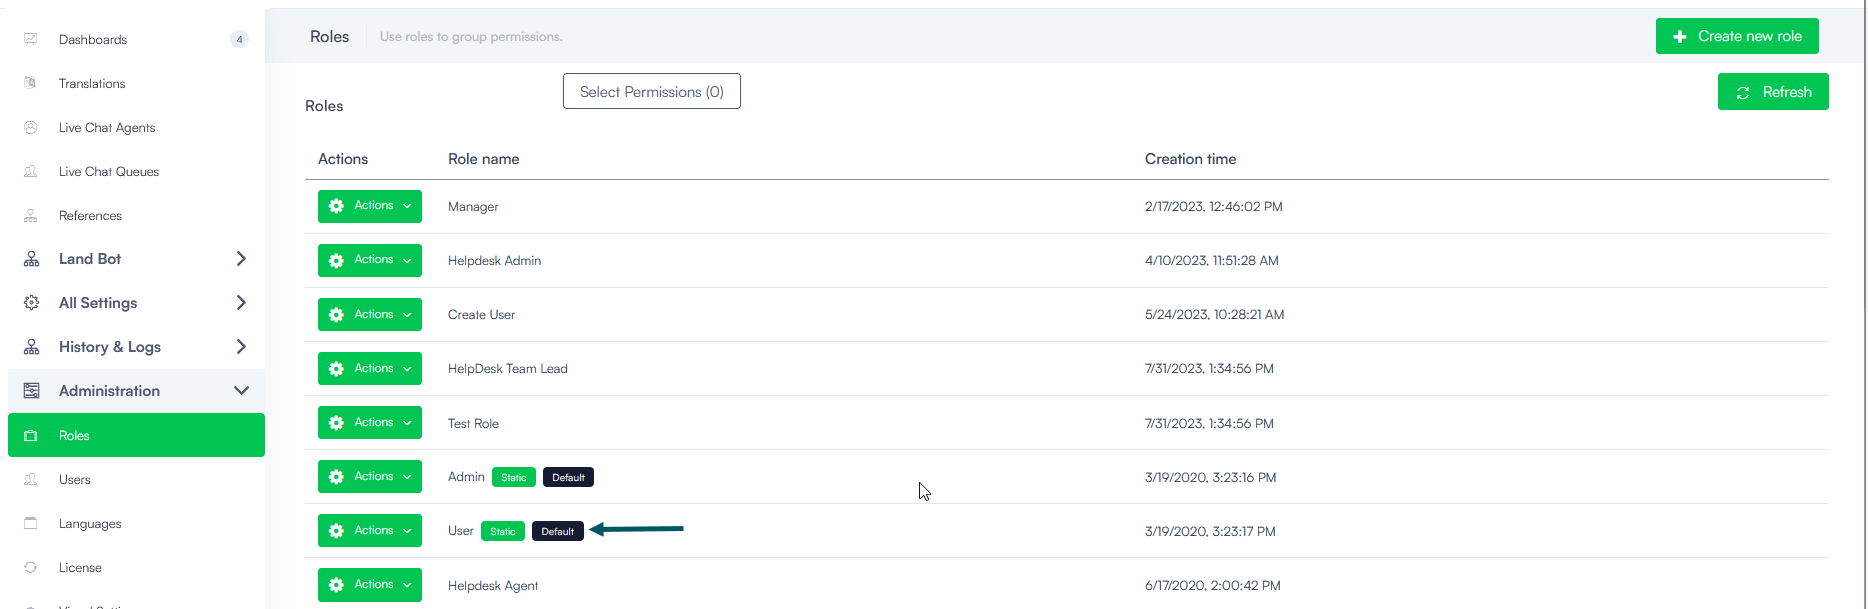Click the References sidebar icon
1868x609 pixels.
(31, 215)
